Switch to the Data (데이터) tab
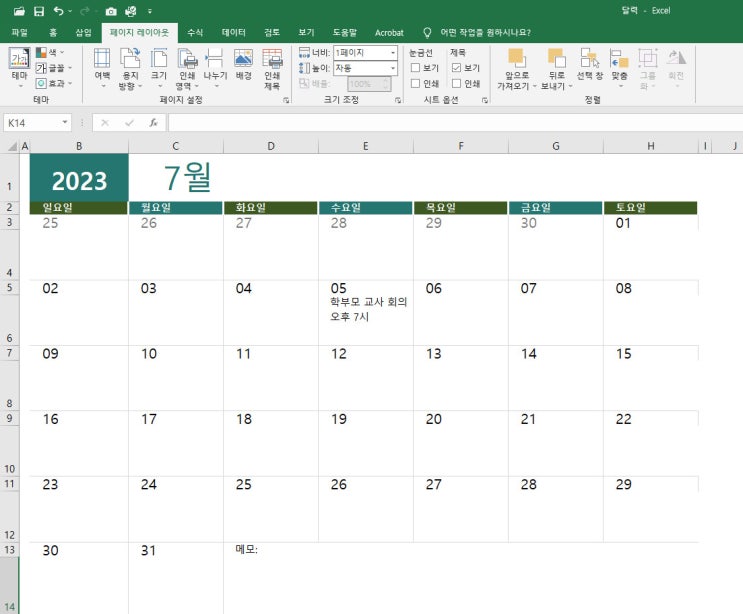Screen dimensions: 743x614 234,32
